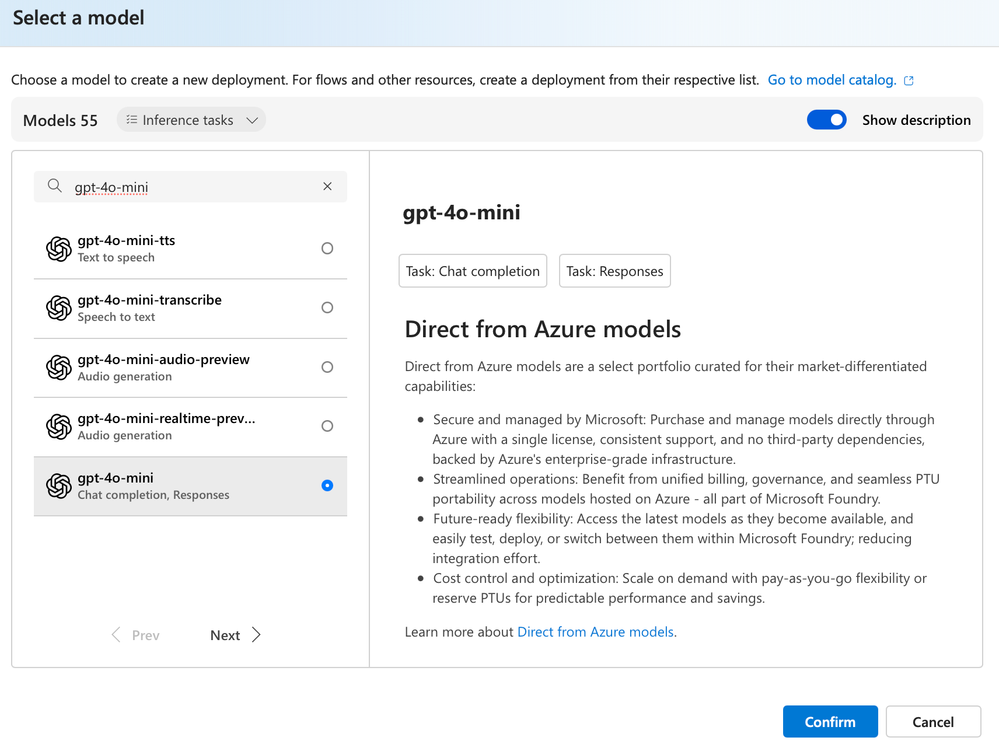The image size is (999, 748).
Task: Go to next page of models
Action: point(235,635)
